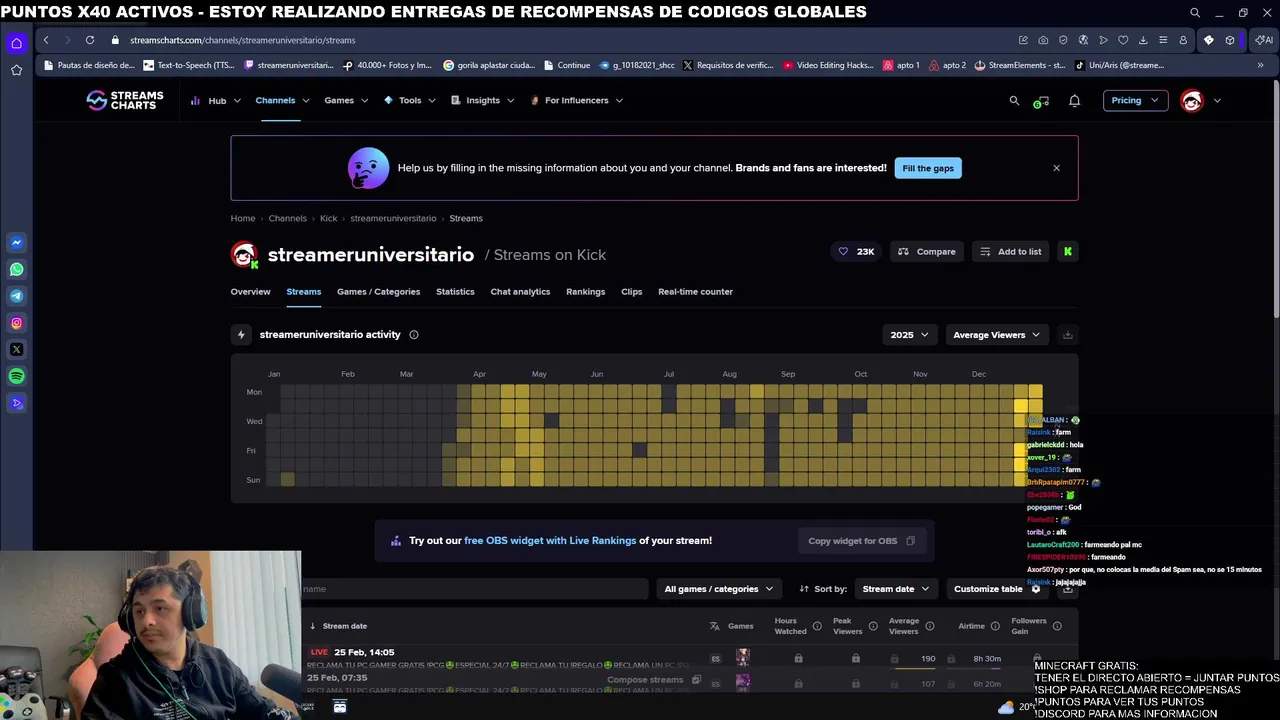The width and height of the screenshot is (1280, 720).
Task: Click the 23K favorites heart button
Action: click(x=856, y=252)
